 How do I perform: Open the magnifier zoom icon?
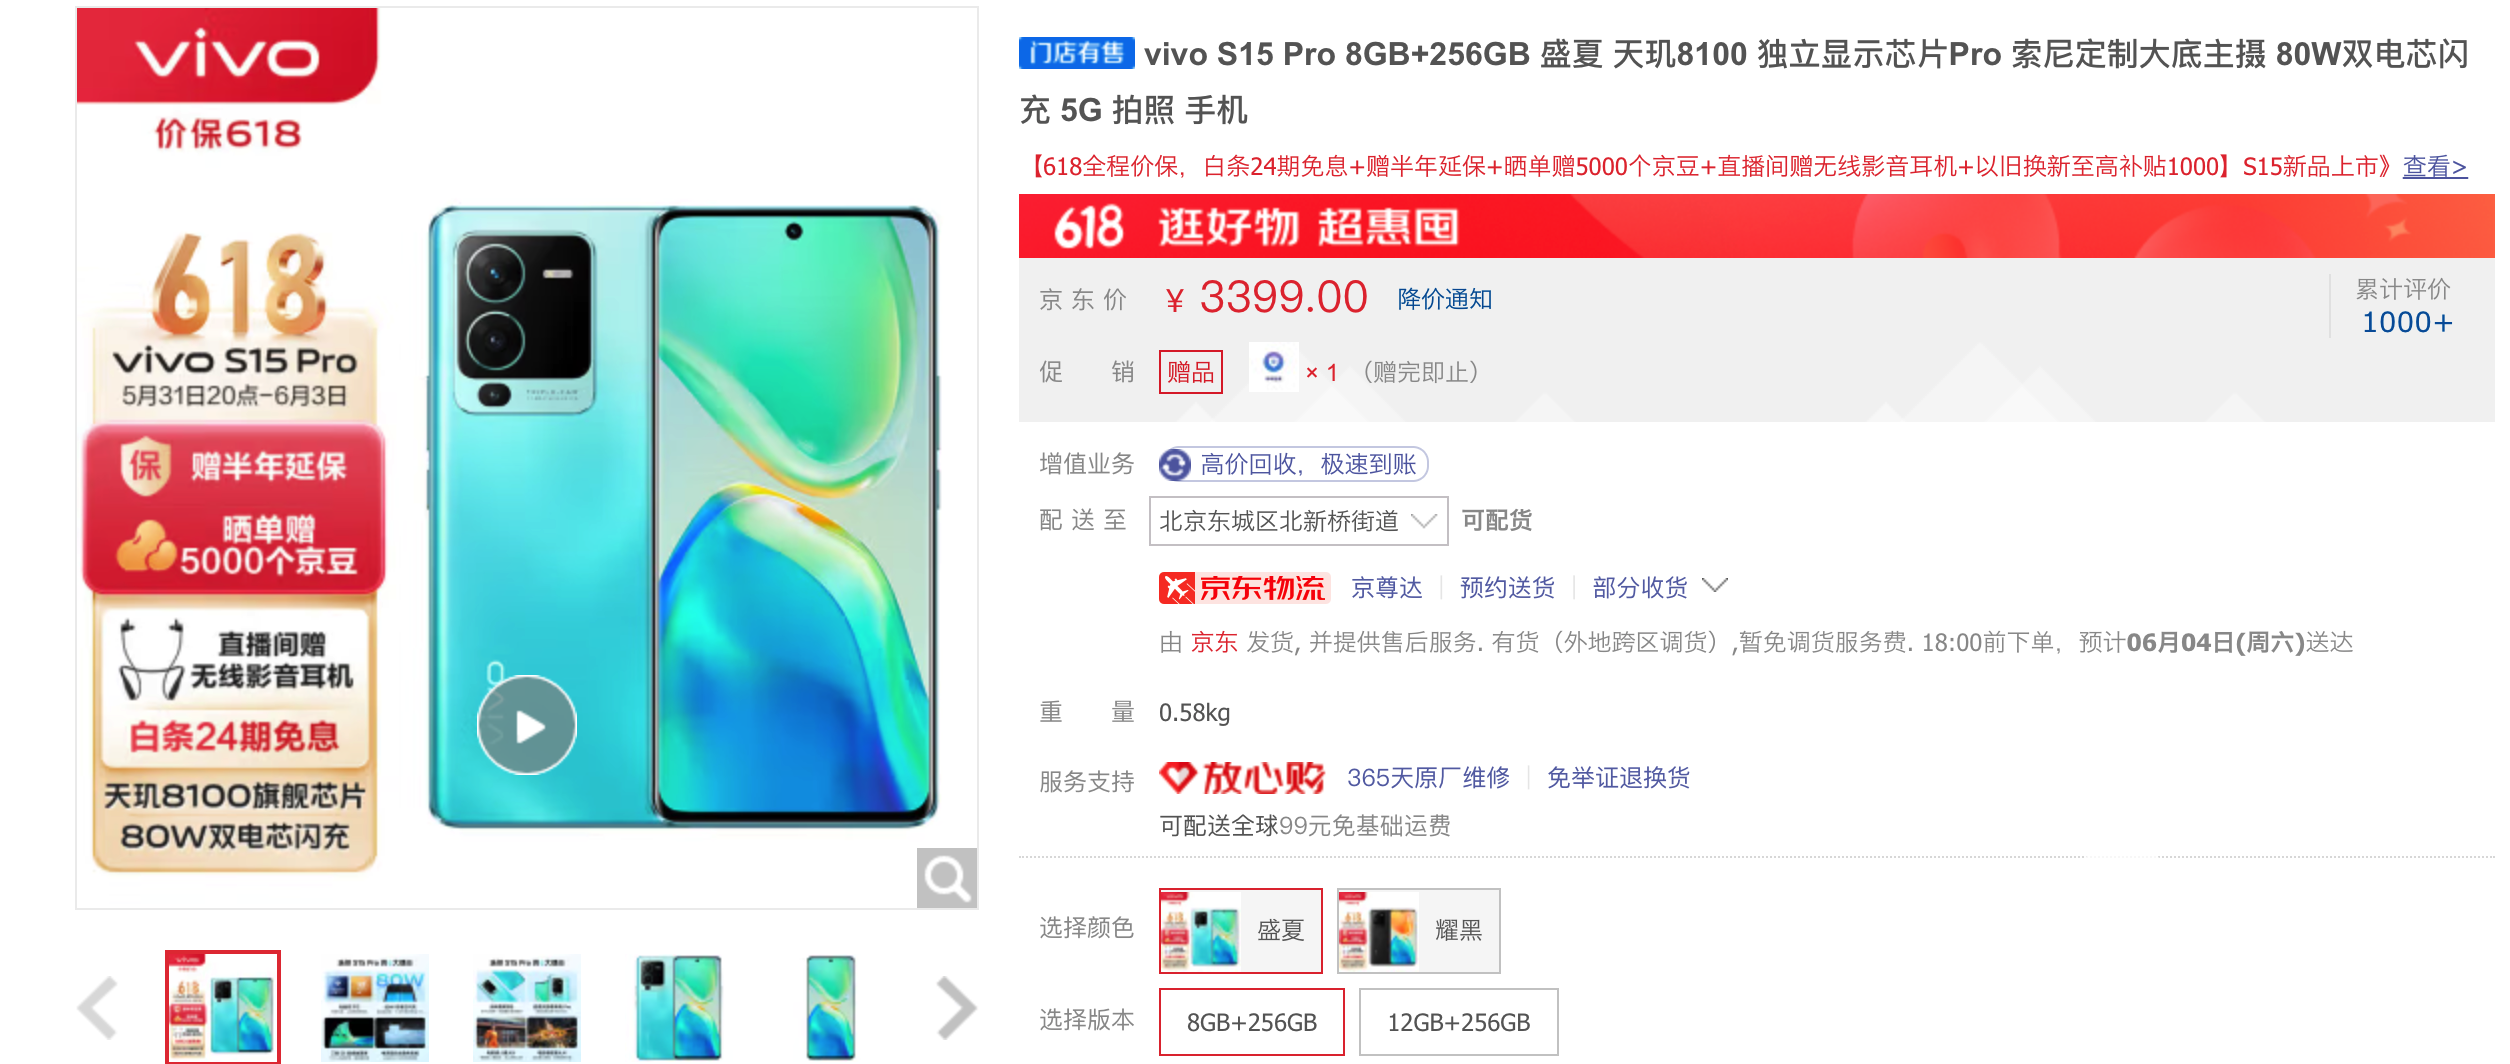coord(946,878)
